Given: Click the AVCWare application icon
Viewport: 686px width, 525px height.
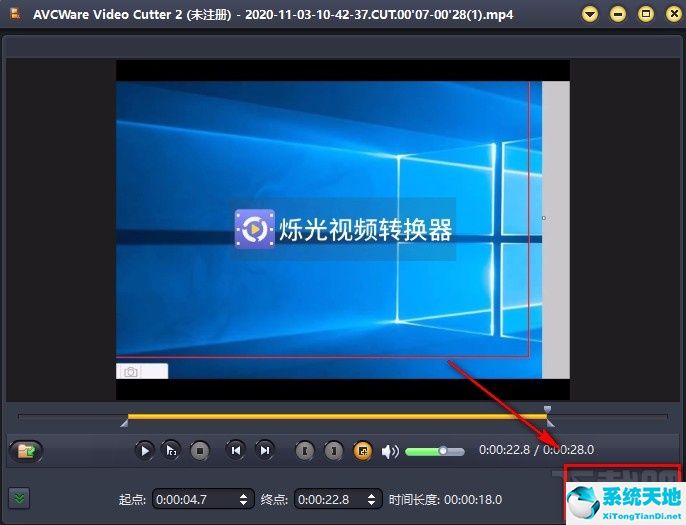Looking at the screenshot, I should tap(16, 14).
